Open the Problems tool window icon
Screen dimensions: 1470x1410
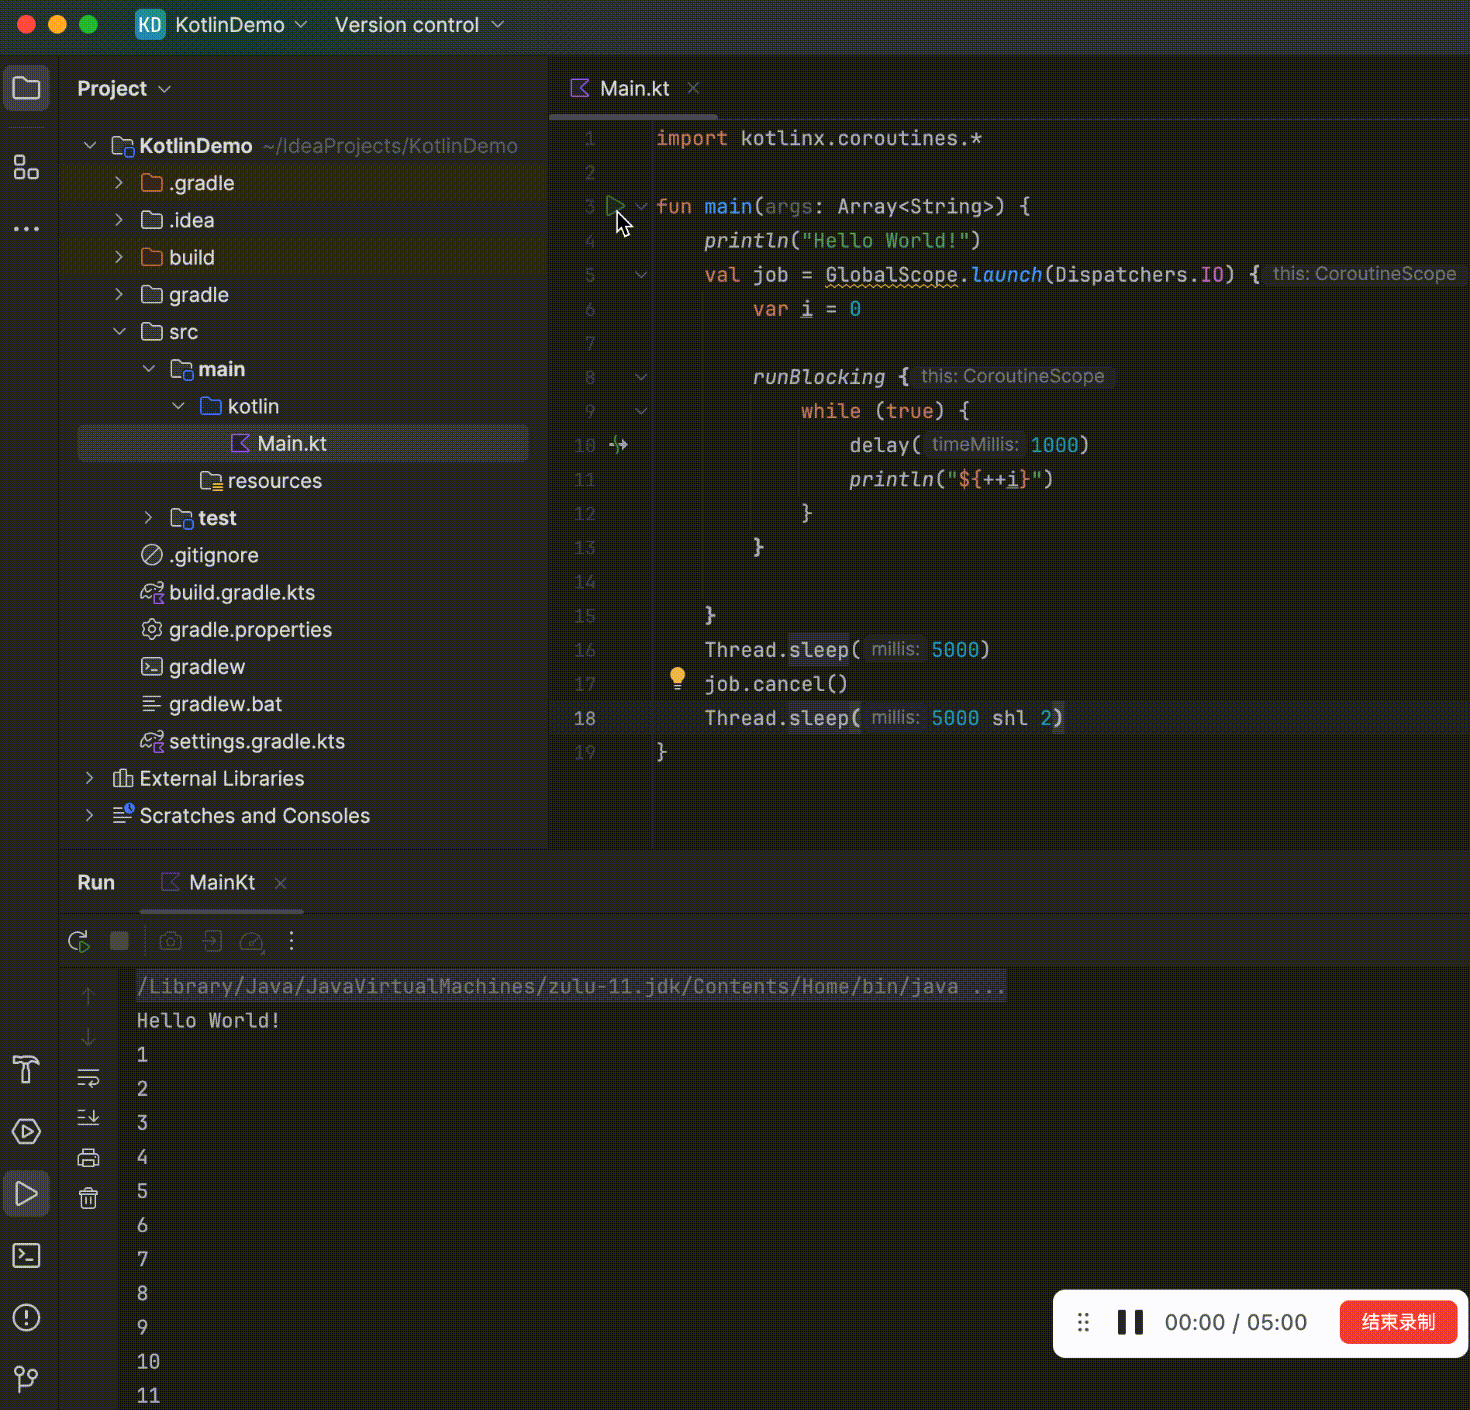point(26,1317)
